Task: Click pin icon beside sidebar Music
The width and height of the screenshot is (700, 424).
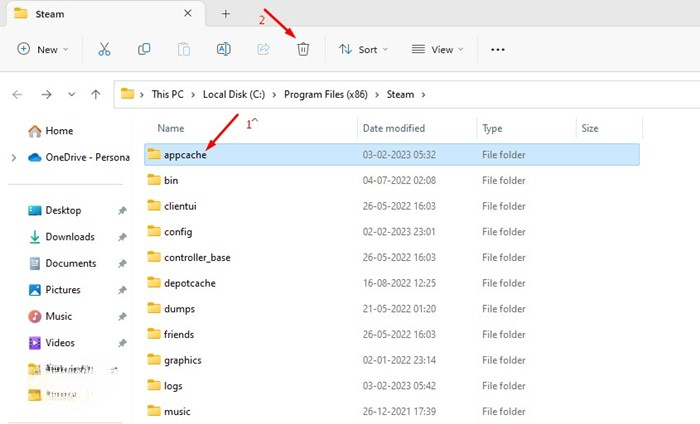Action: (x=122, y=316)
